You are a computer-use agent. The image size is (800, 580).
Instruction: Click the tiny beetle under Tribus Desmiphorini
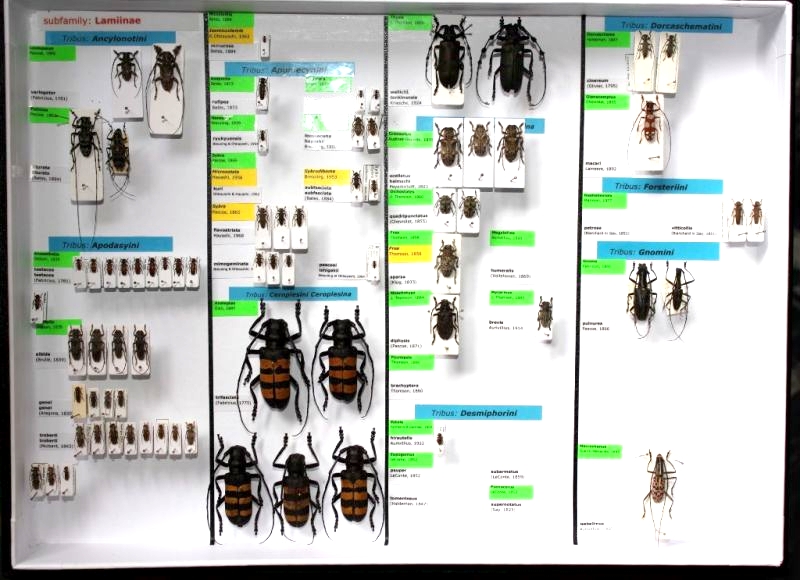[x=439, y=437]
